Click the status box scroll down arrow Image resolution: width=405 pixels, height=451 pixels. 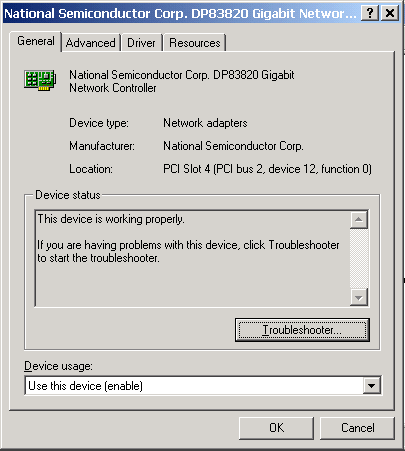coord(359,297)
